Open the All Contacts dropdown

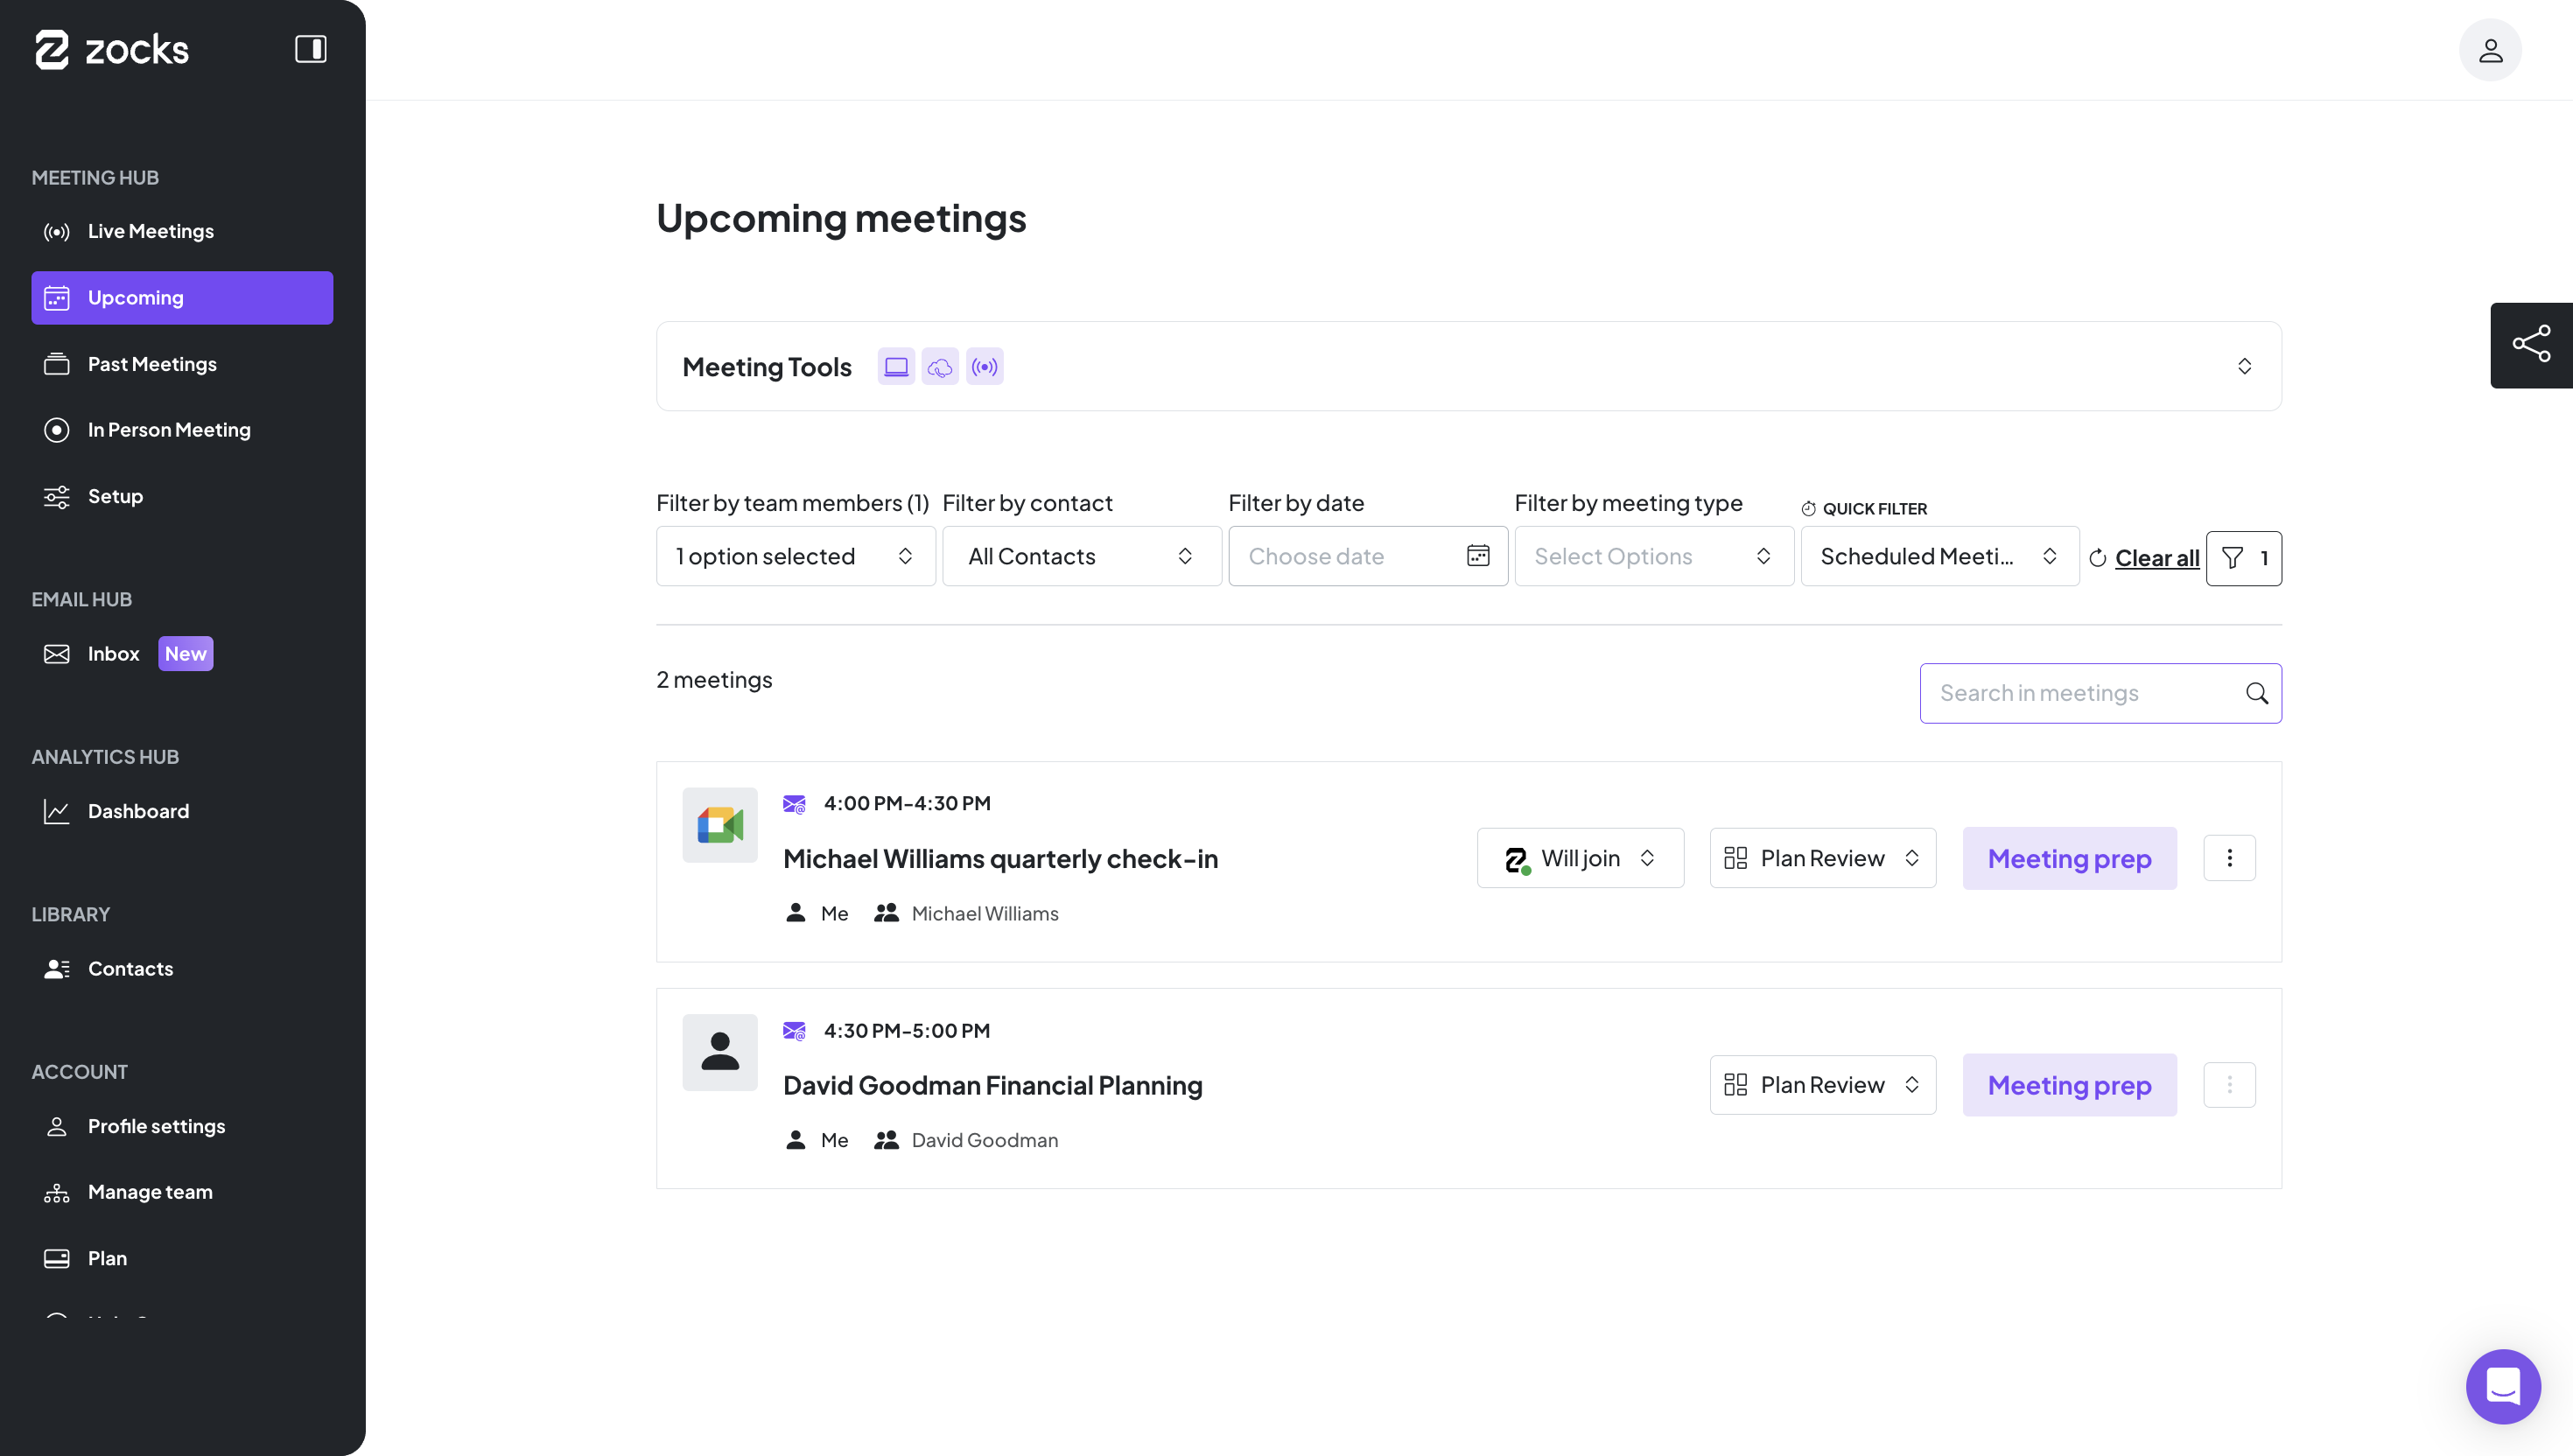(x=1081, y=556)
